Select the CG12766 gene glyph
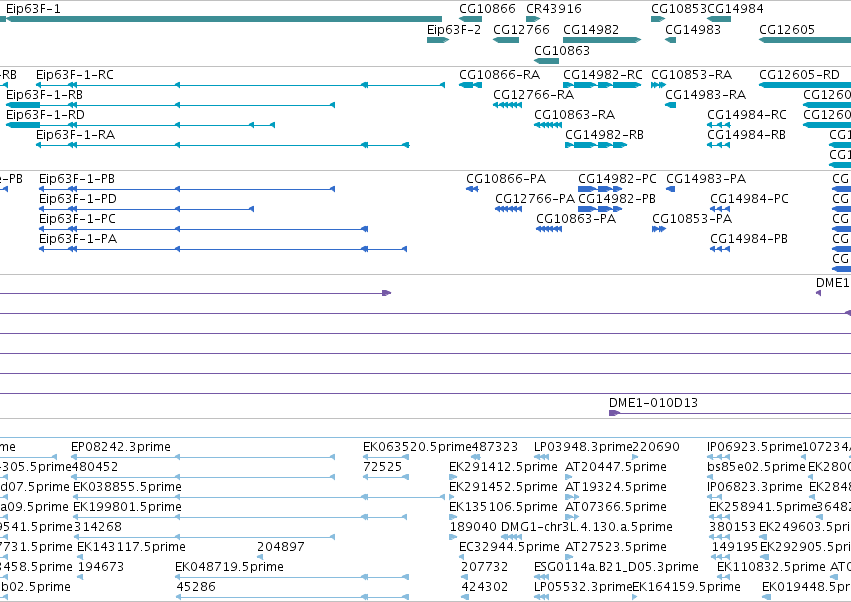This screenshot has width=851, height=602. 506,40
